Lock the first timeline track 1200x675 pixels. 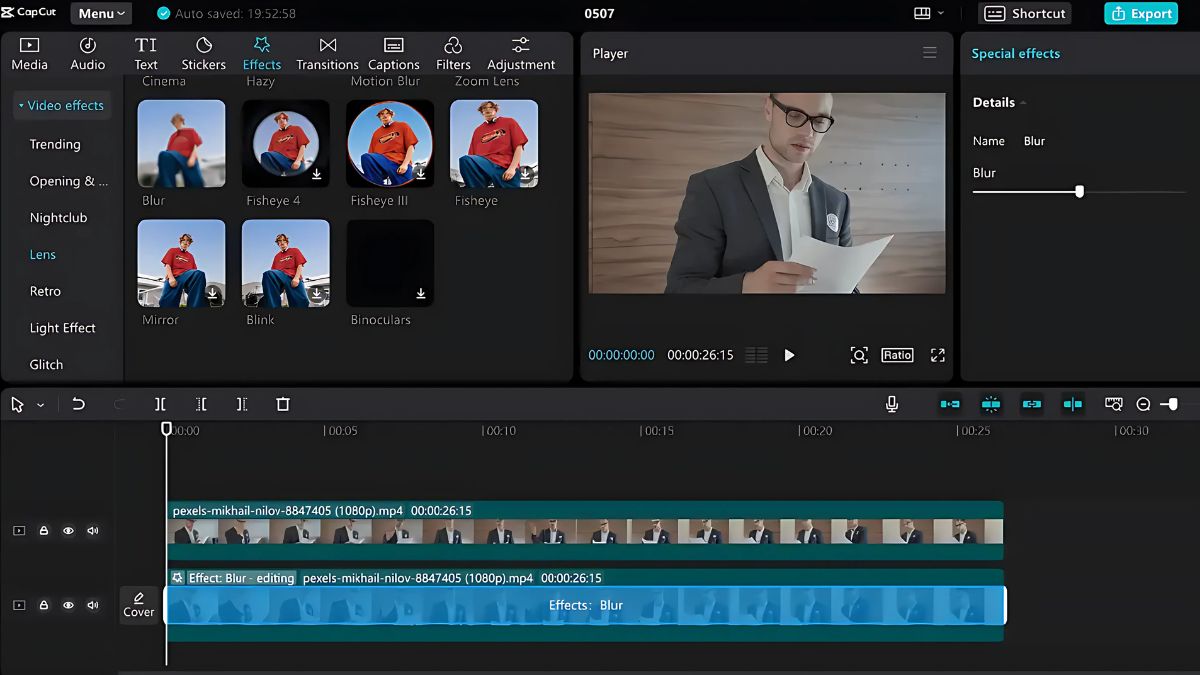click(x=43, y=531)
